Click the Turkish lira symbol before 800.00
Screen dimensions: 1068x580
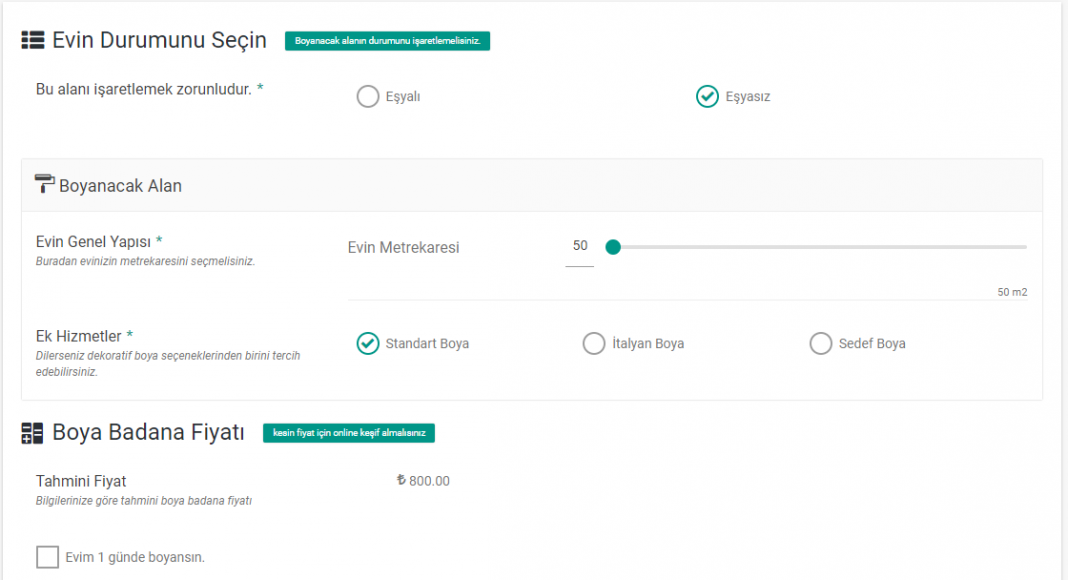pyautogui.click(x=401, y=481)
